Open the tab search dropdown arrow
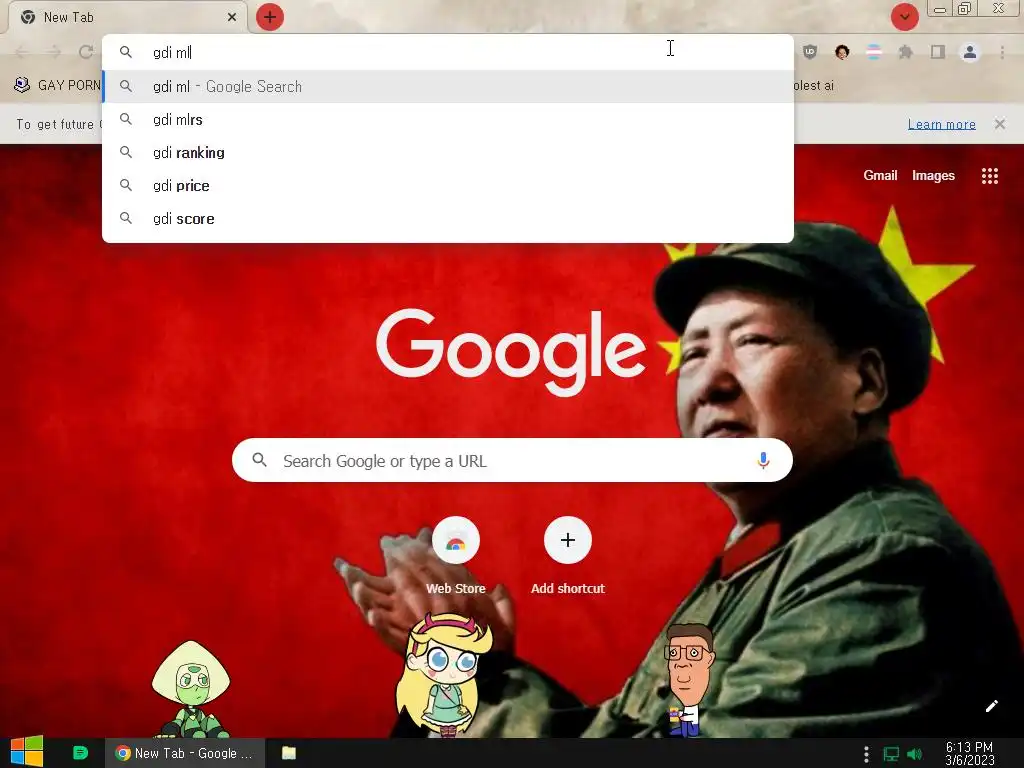This screenshot has width=1024, height=768. (904, 17)
